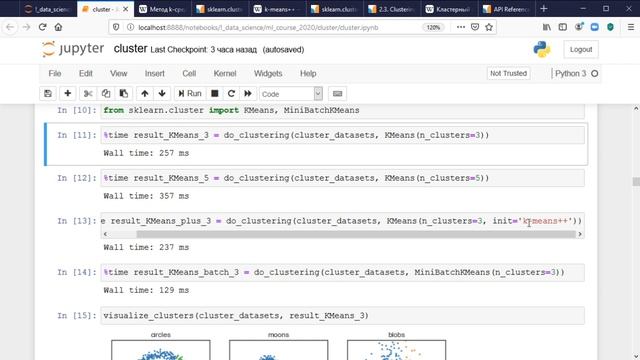
Task: Open the Cell menu
Action: click(189, 73)
